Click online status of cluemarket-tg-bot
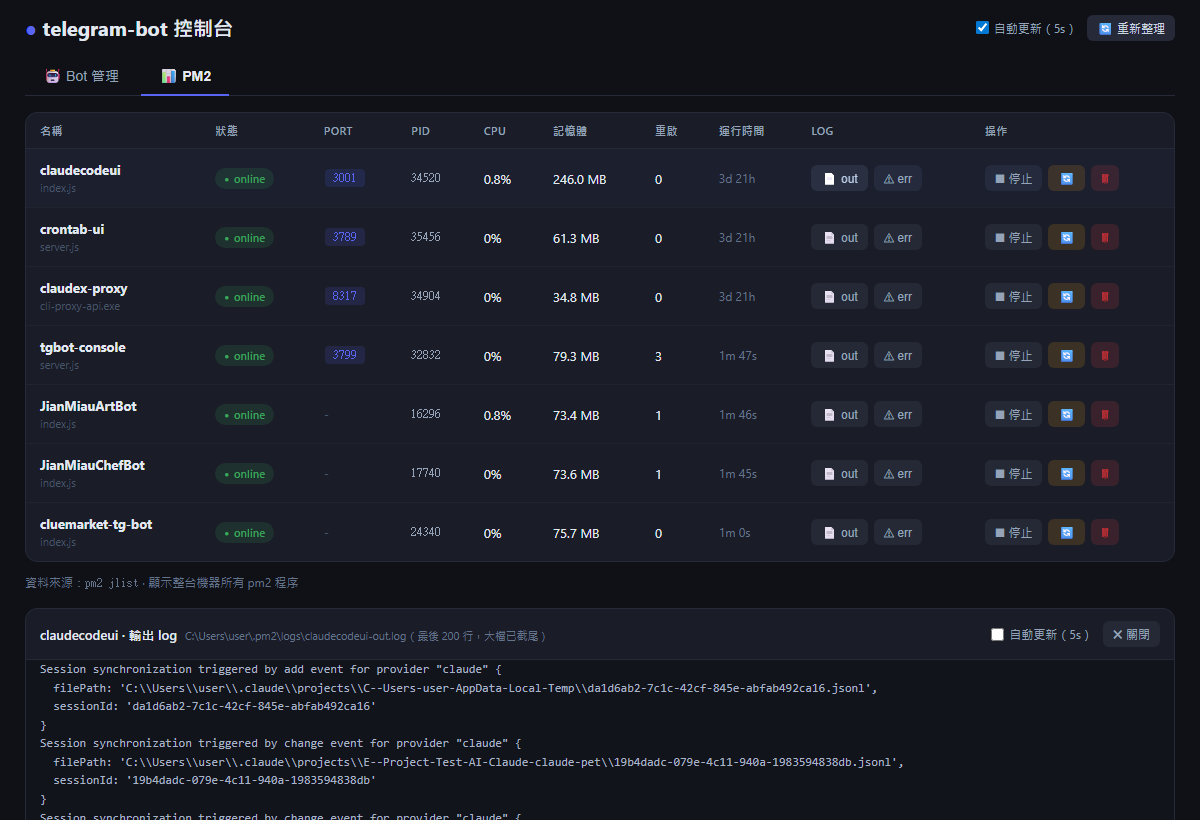The width and height of the screenshot is (1200, 820). 244,533
